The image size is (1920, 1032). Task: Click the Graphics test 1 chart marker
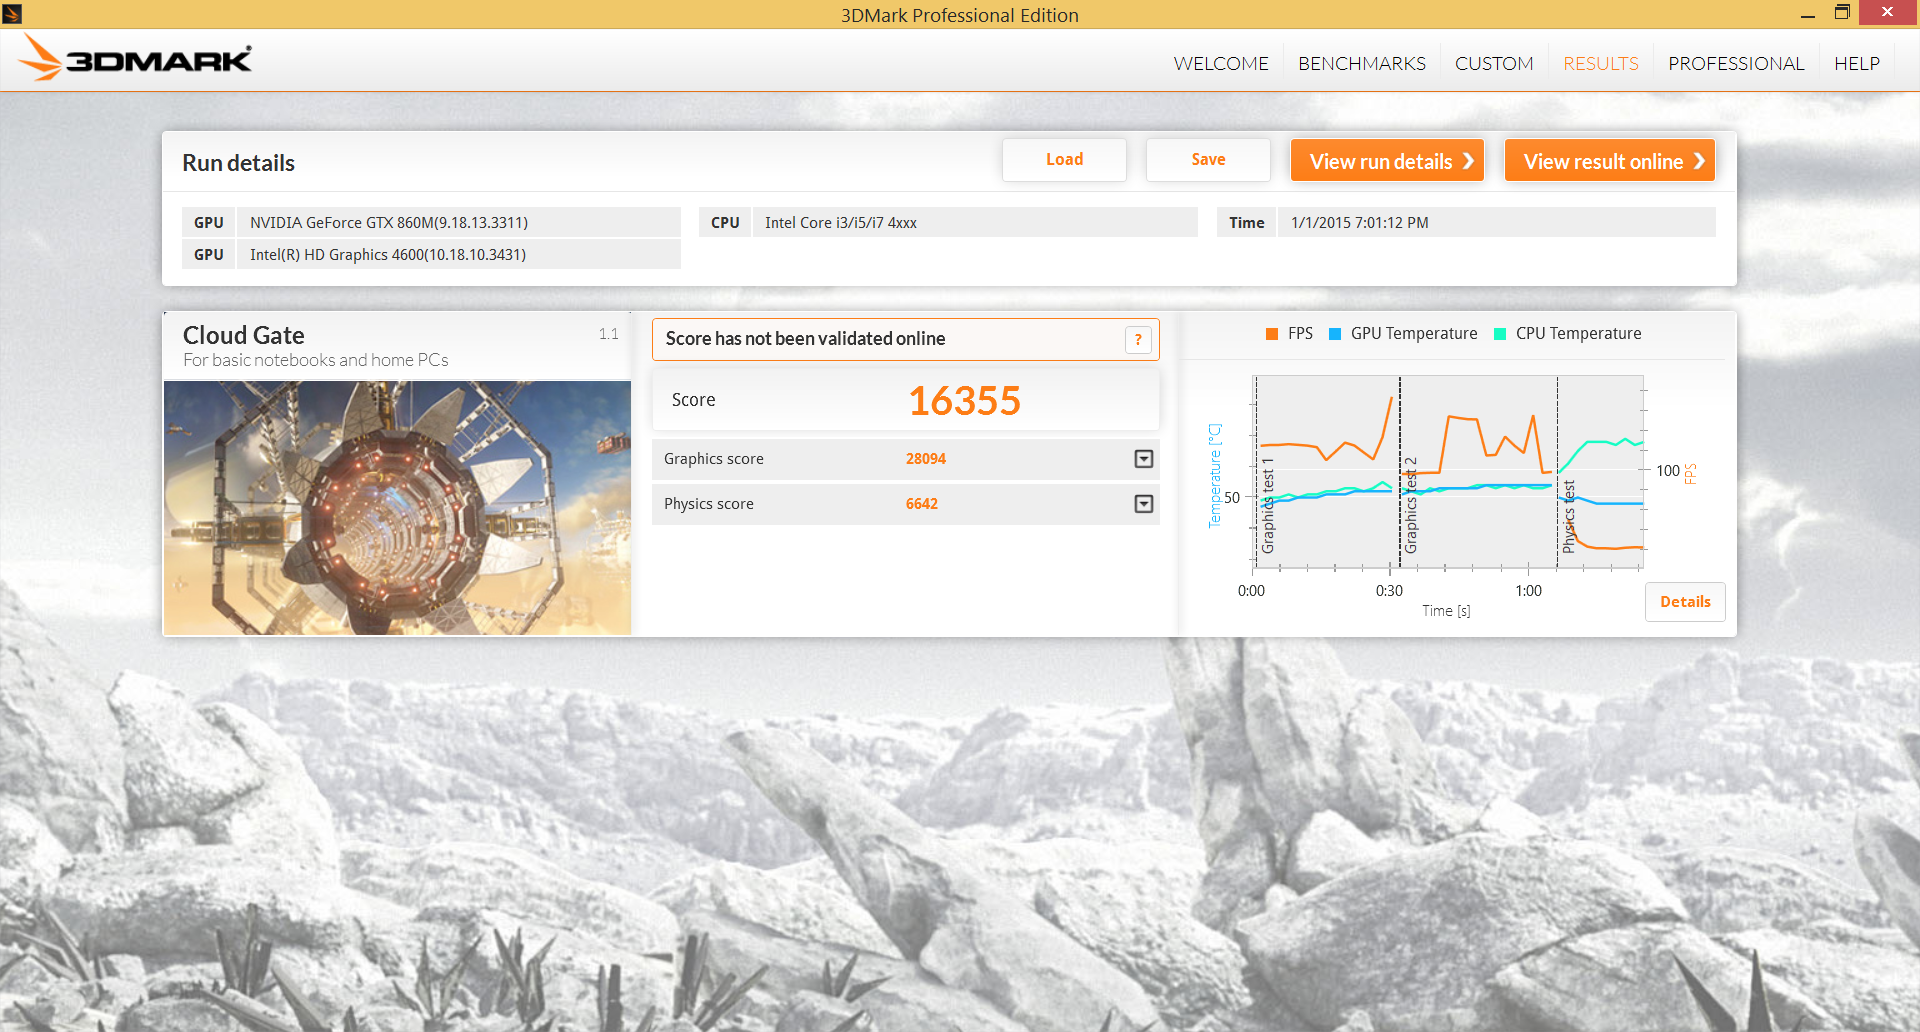click(1268, 506)
